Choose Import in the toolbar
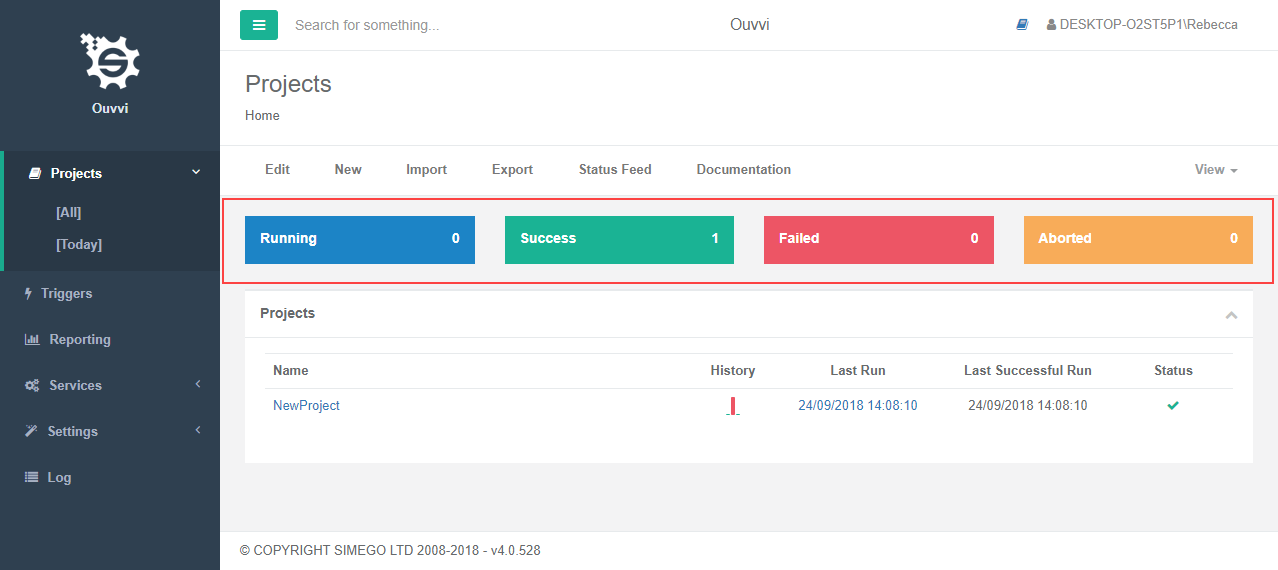 tap(426, 170)
